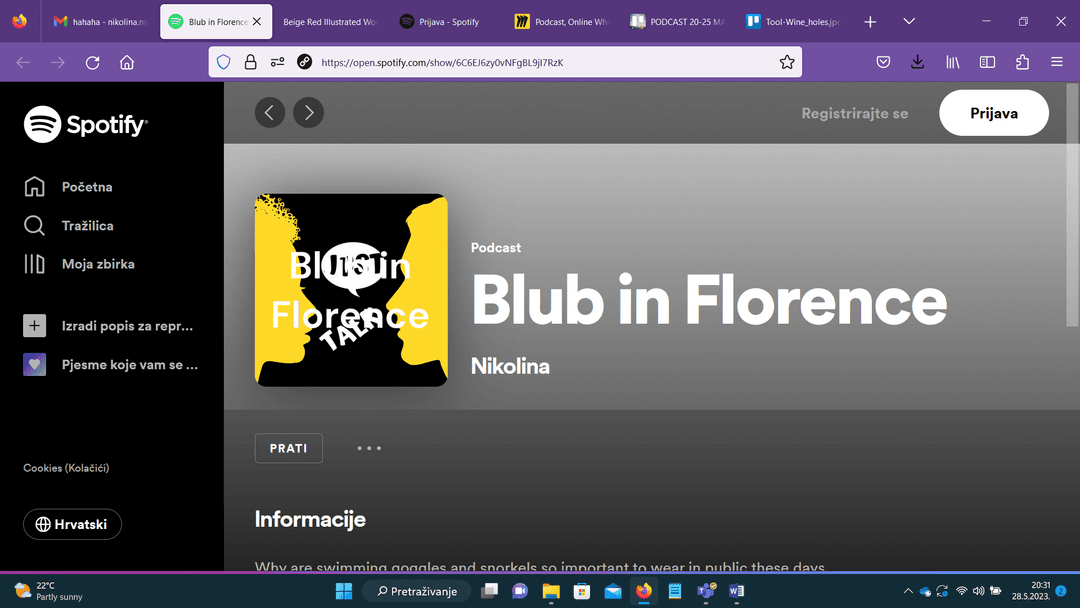The height and width of the screenshot is (608, 1080).
Task: Go back with Spotify left arrow
Action: click(270, 113)
